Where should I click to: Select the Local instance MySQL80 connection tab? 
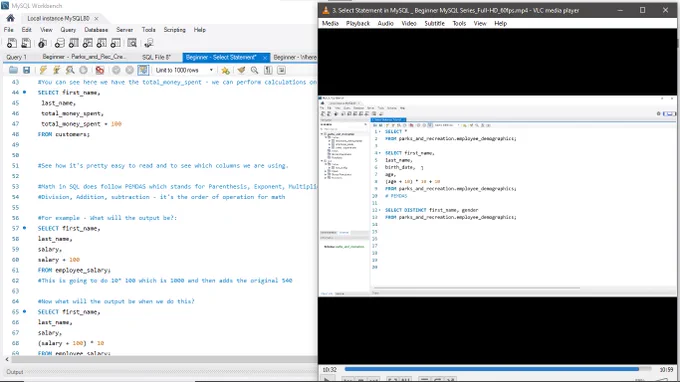coord(58,18)
